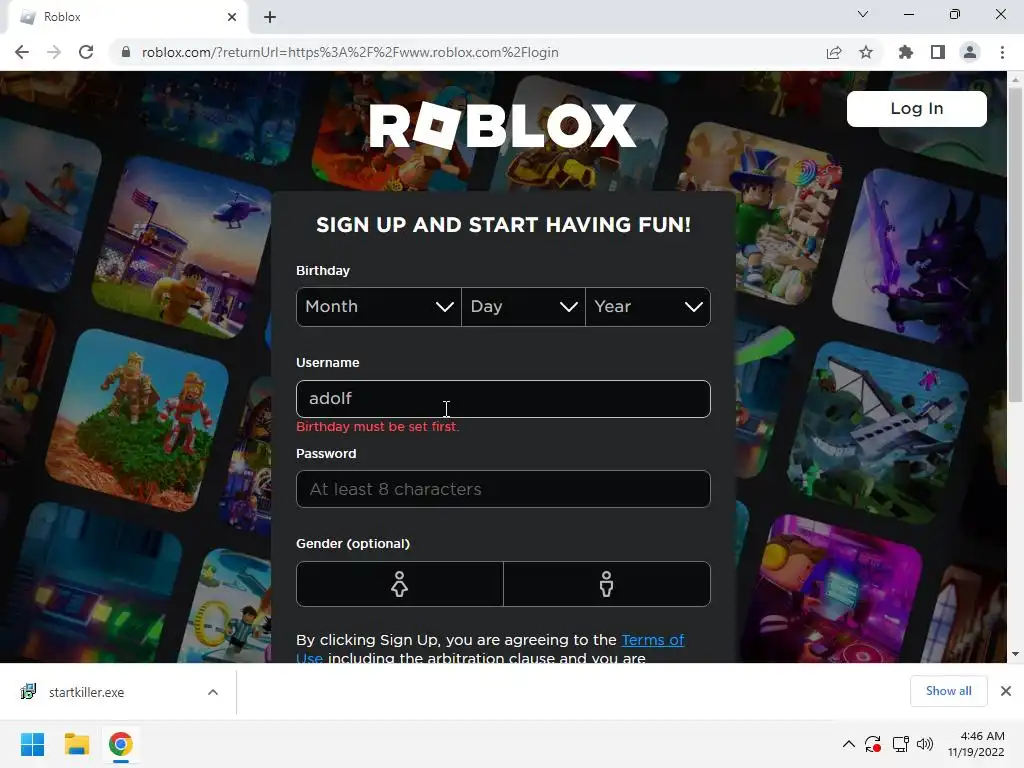The width and height of the screenshot is (1024, 768).
Task: Open the Extensions puzzle icon
Action: point(906,52)
